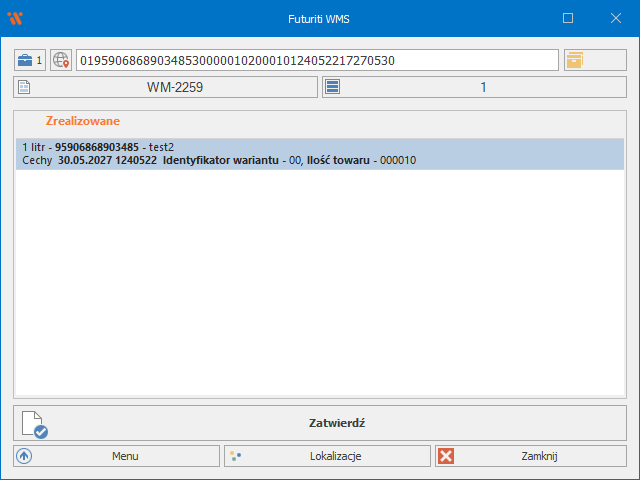
Task: Click into the barcode number input field
Action: coord(316,60)
